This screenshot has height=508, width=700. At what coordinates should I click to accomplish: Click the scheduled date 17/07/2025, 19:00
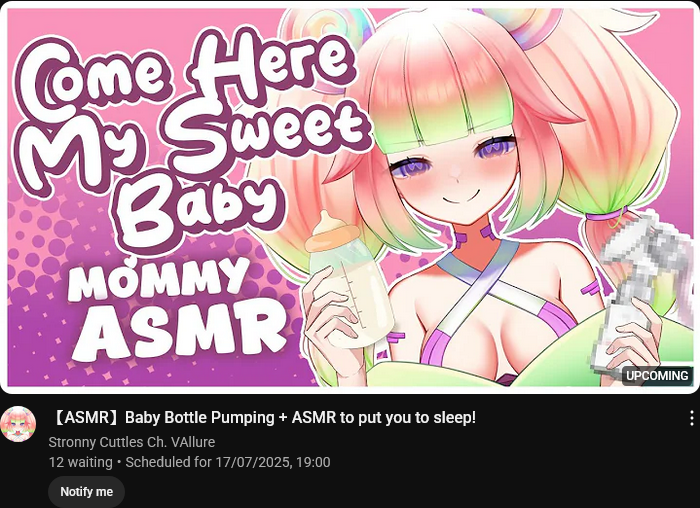point(273,462)
